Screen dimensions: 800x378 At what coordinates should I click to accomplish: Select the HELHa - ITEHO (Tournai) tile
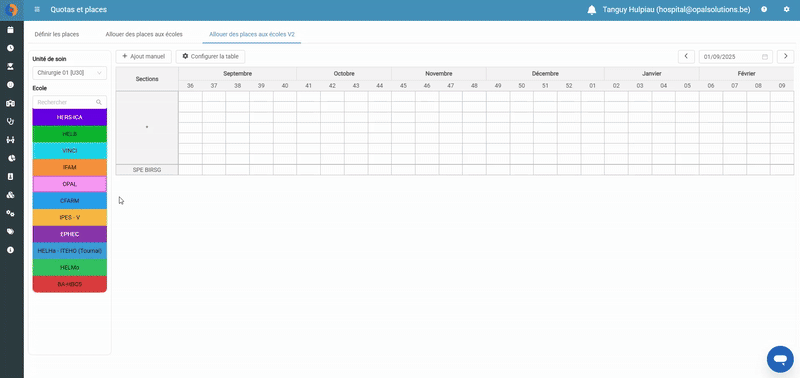pos(69,251)
